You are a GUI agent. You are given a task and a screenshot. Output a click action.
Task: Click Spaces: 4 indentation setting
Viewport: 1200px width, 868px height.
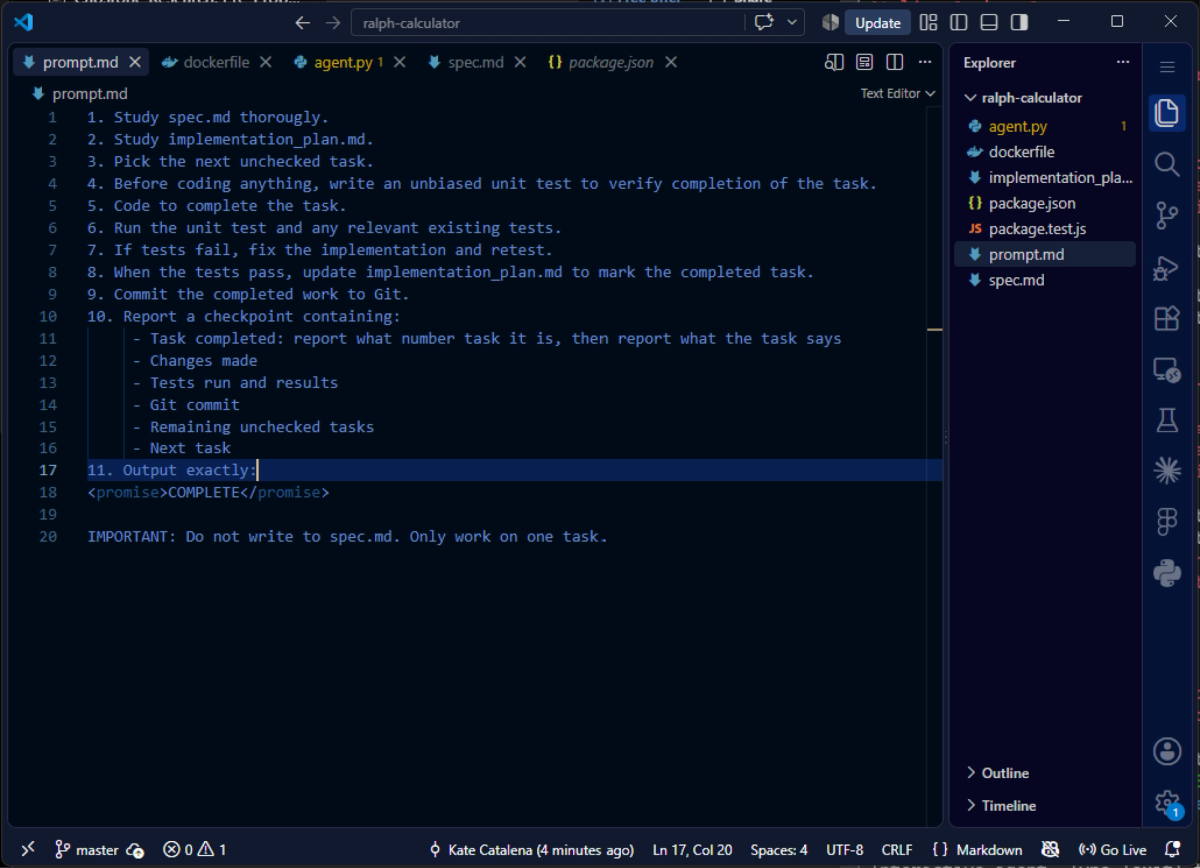point(779,850)
